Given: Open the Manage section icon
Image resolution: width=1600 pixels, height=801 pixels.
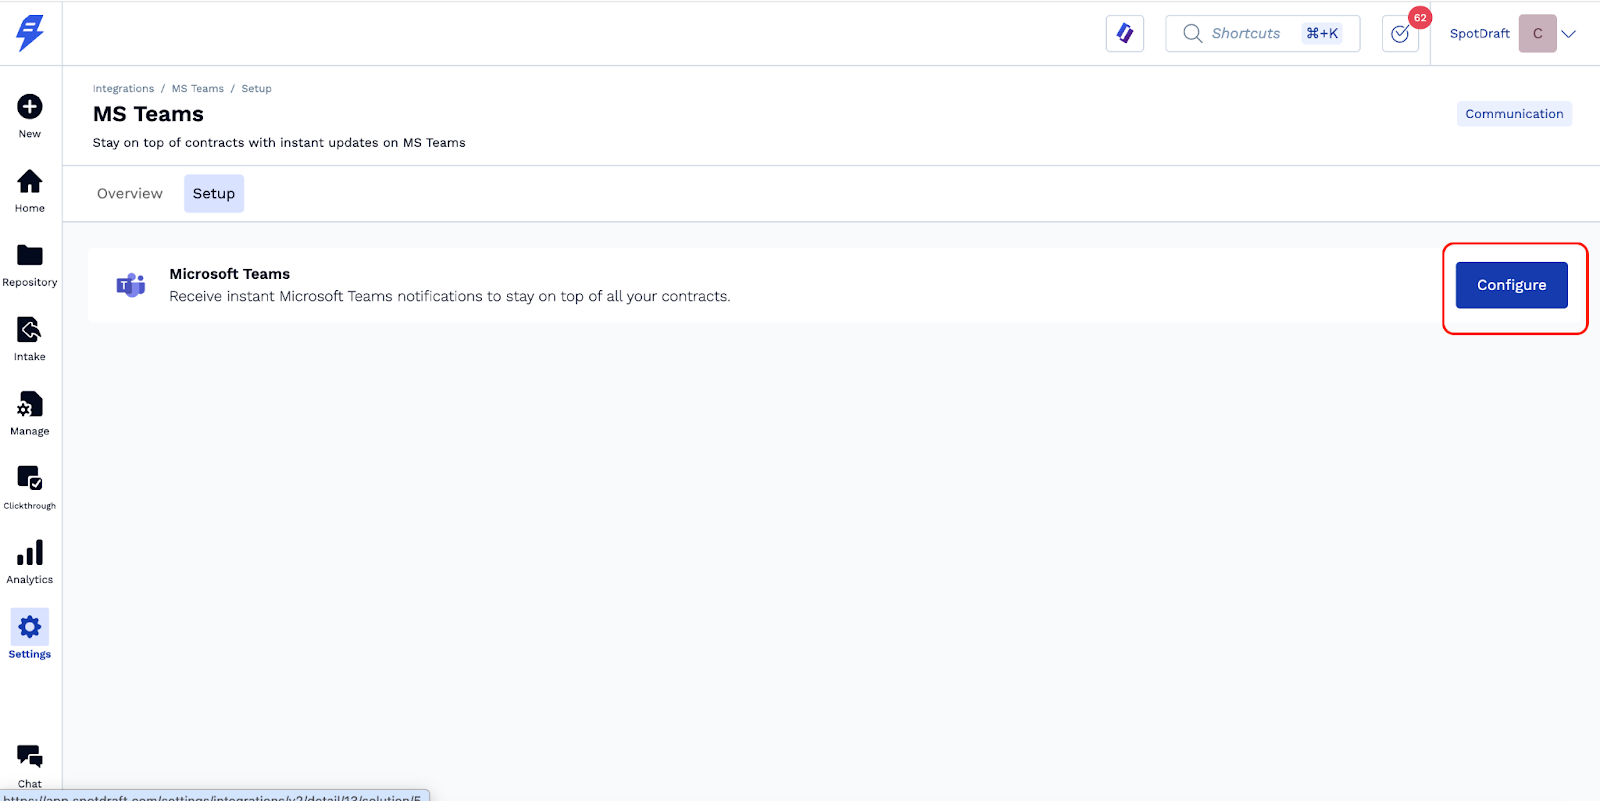Looking at the screenshot, I should (x=30, y=405).
